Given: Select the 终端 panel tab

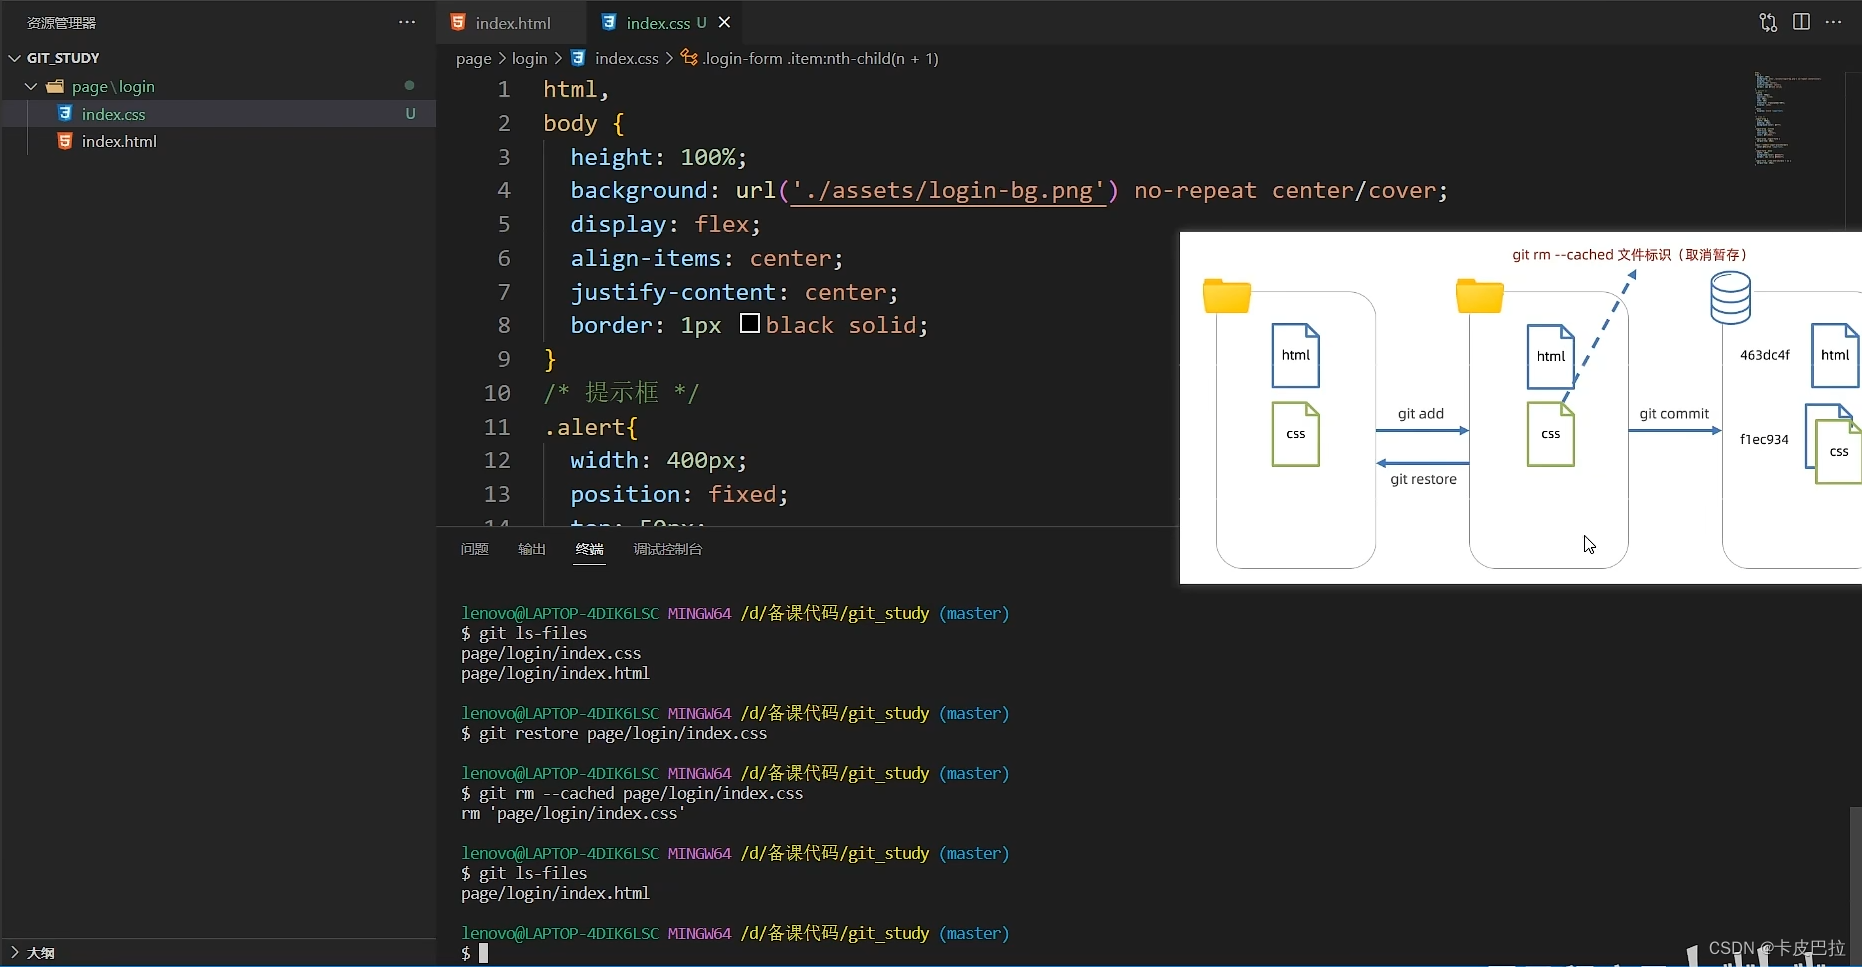Looking at the screenshot, I should 590,549.
